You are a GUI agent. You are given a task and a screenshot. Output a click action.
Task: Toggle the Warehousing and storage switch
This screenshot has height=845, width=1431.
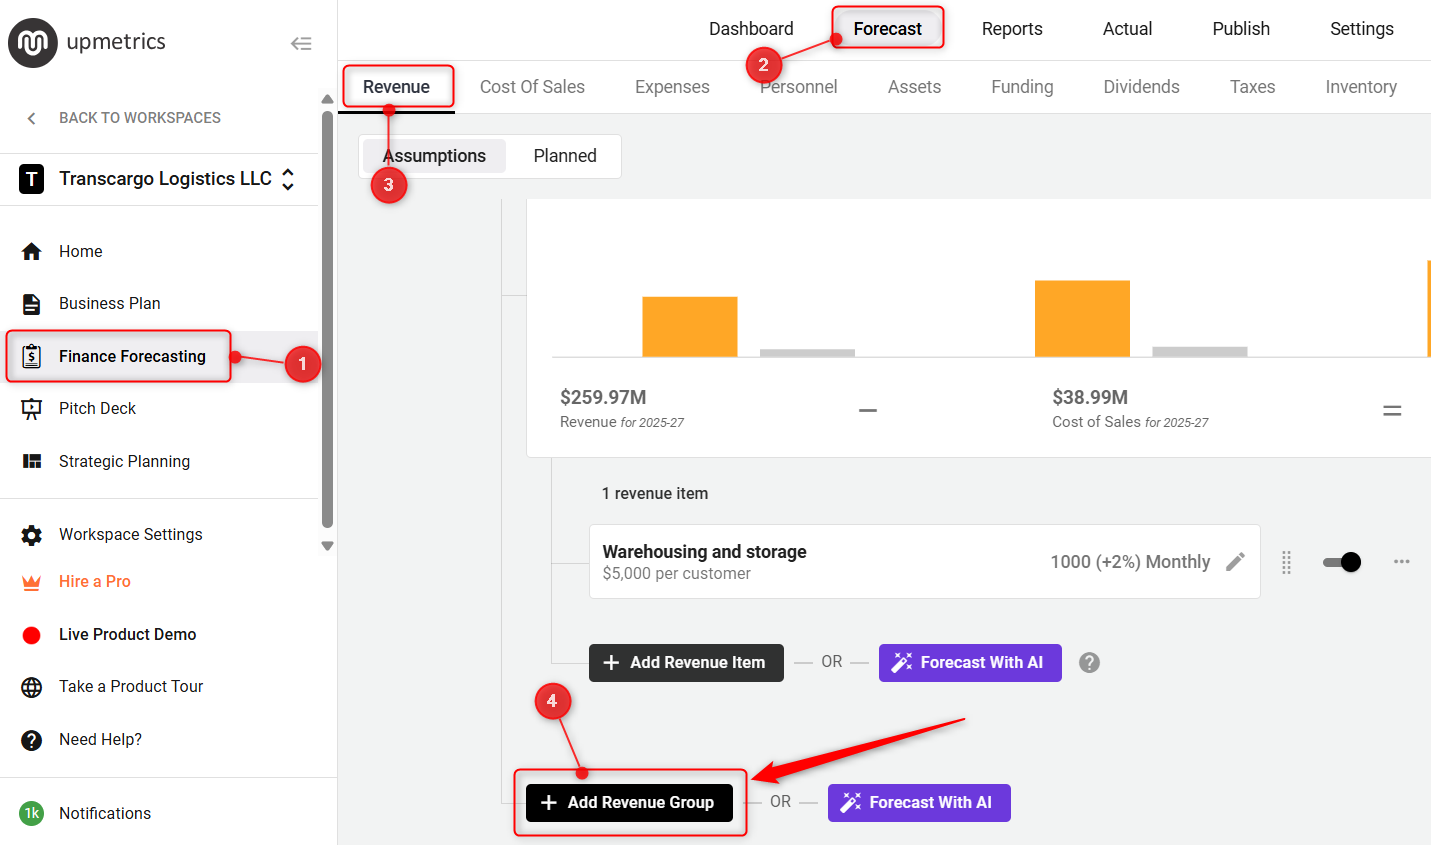click(x=1342, y=562)
